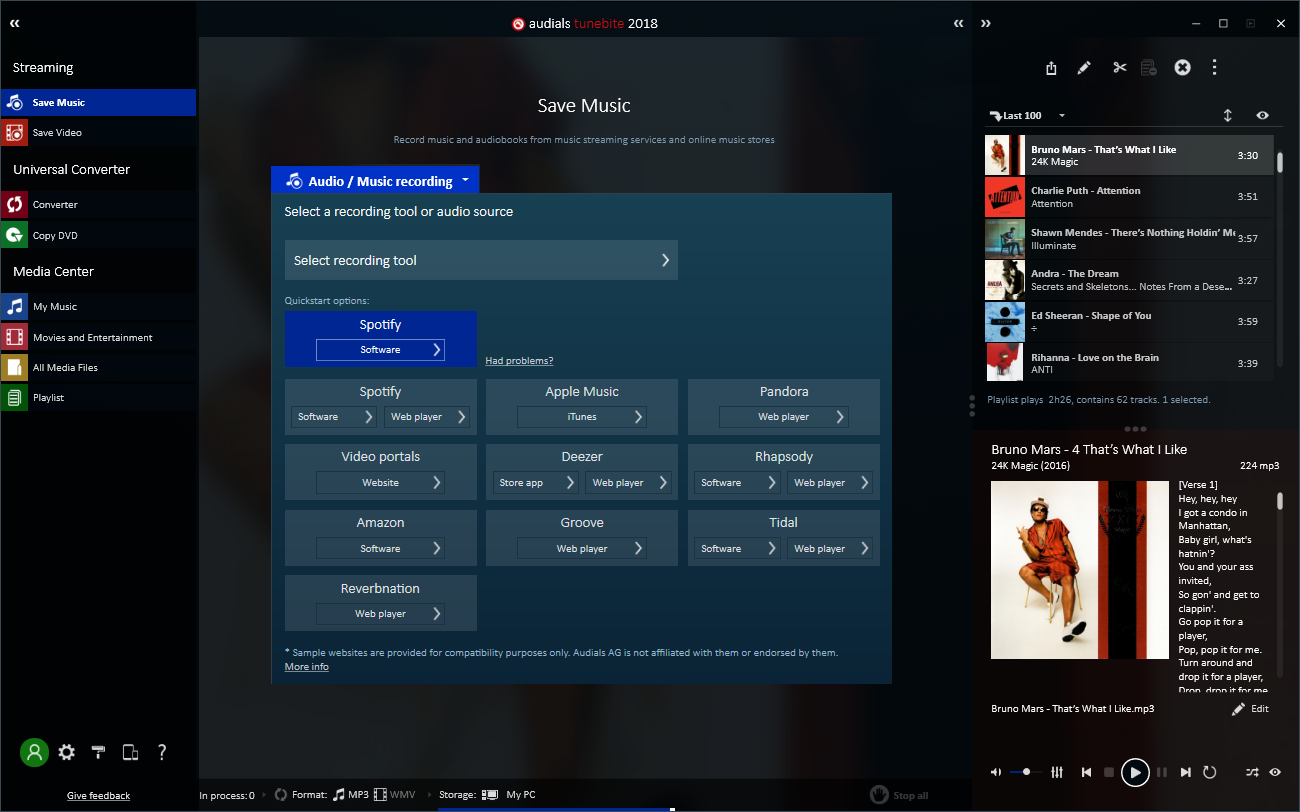Choose Tidal Software option

pyautogui.click(x=736, y=549)
